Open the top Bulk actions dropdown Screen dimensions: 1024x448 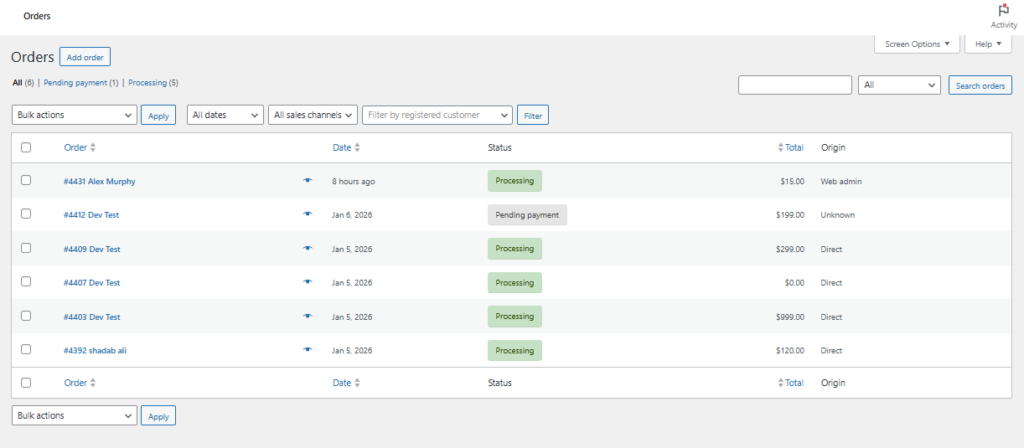pyautogui.click(x=74, y=115)
